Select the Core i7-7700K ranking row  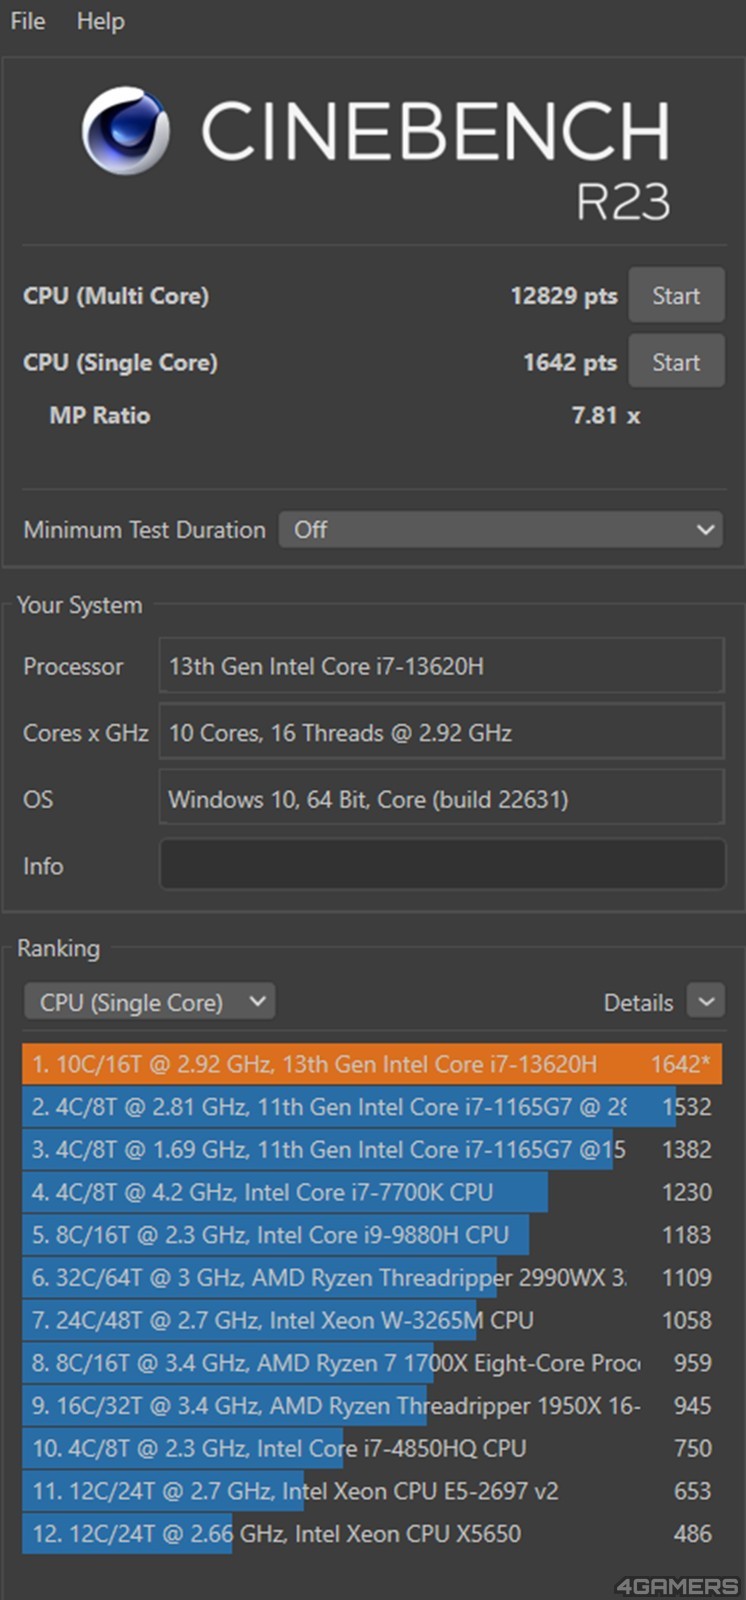pyautogui.click(x=371, y=1192)
